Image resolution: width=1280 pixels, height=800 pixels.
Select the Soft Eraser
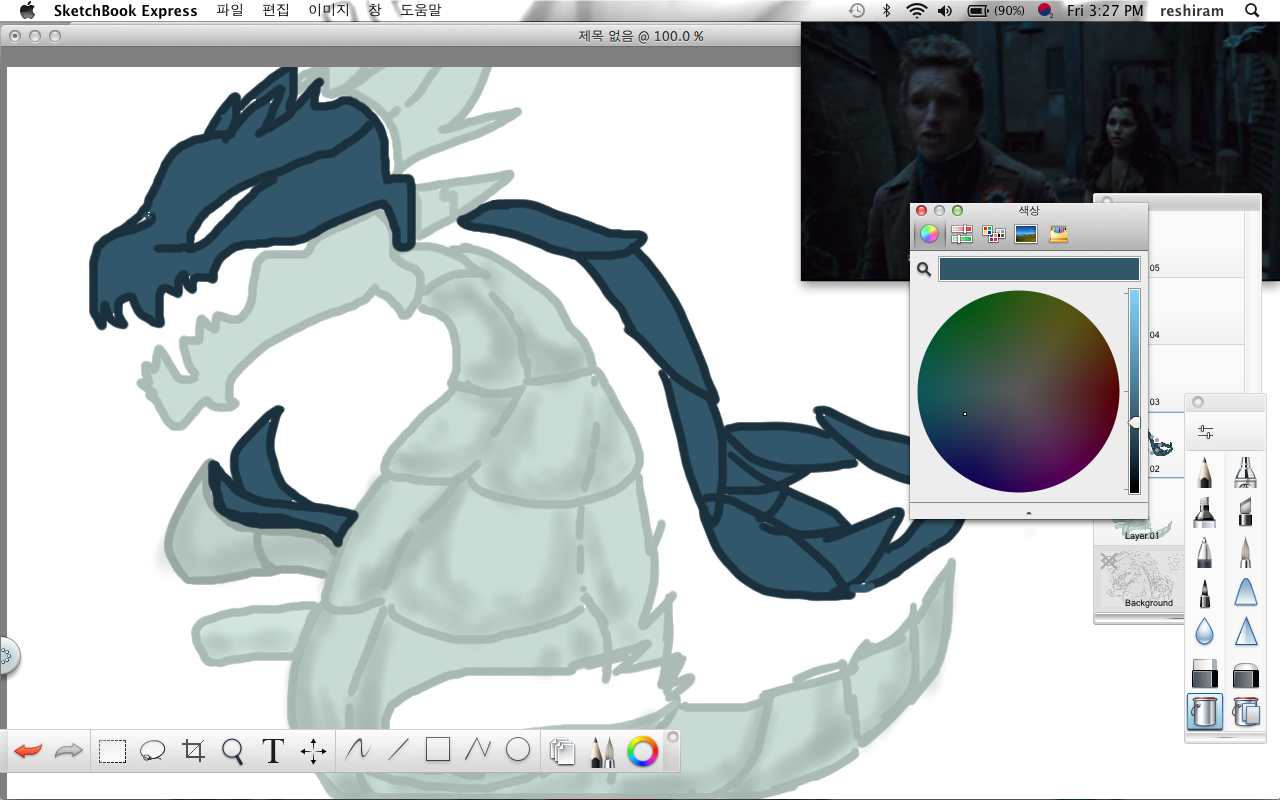coord(1245,674)
